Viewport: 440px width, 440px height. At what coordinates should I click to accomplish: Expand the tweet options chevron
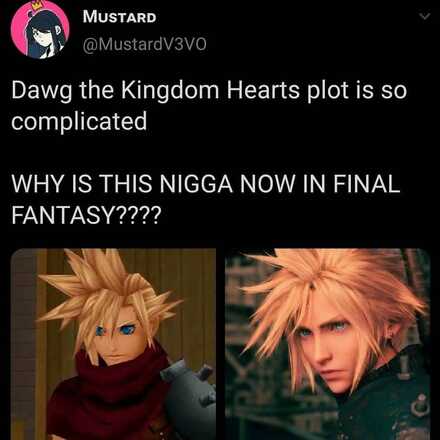(x=424, y=16)
